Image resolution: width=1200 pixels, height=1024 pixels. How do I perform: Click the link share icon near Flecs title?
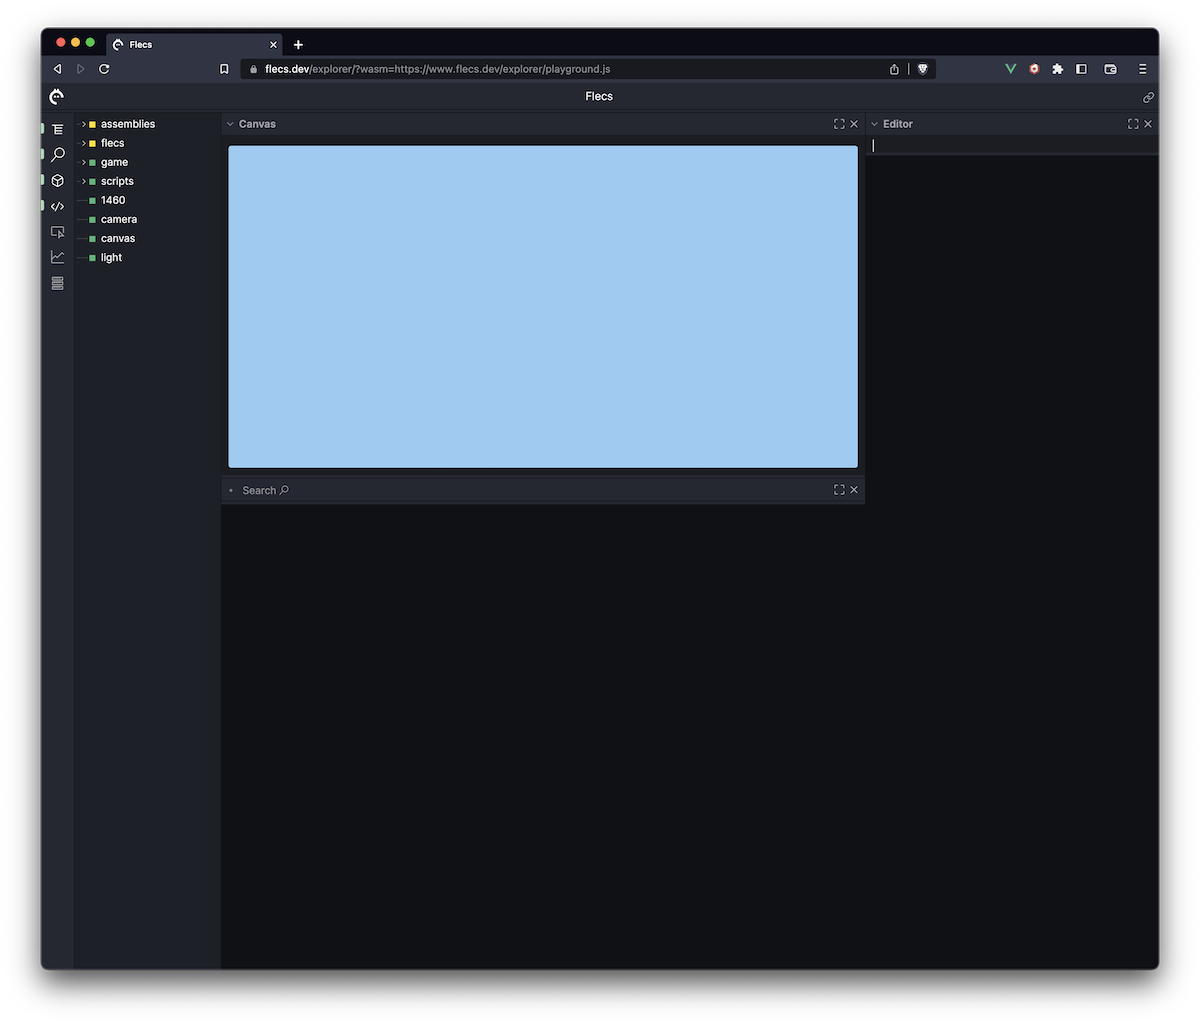coord(1148,97)
